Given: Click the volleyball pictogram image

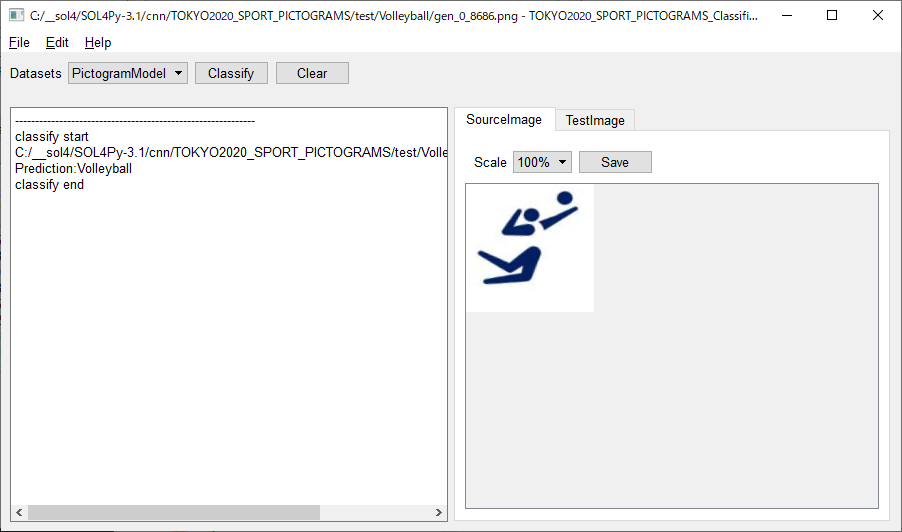Looking at the screenshot, I should click(530, 248).
